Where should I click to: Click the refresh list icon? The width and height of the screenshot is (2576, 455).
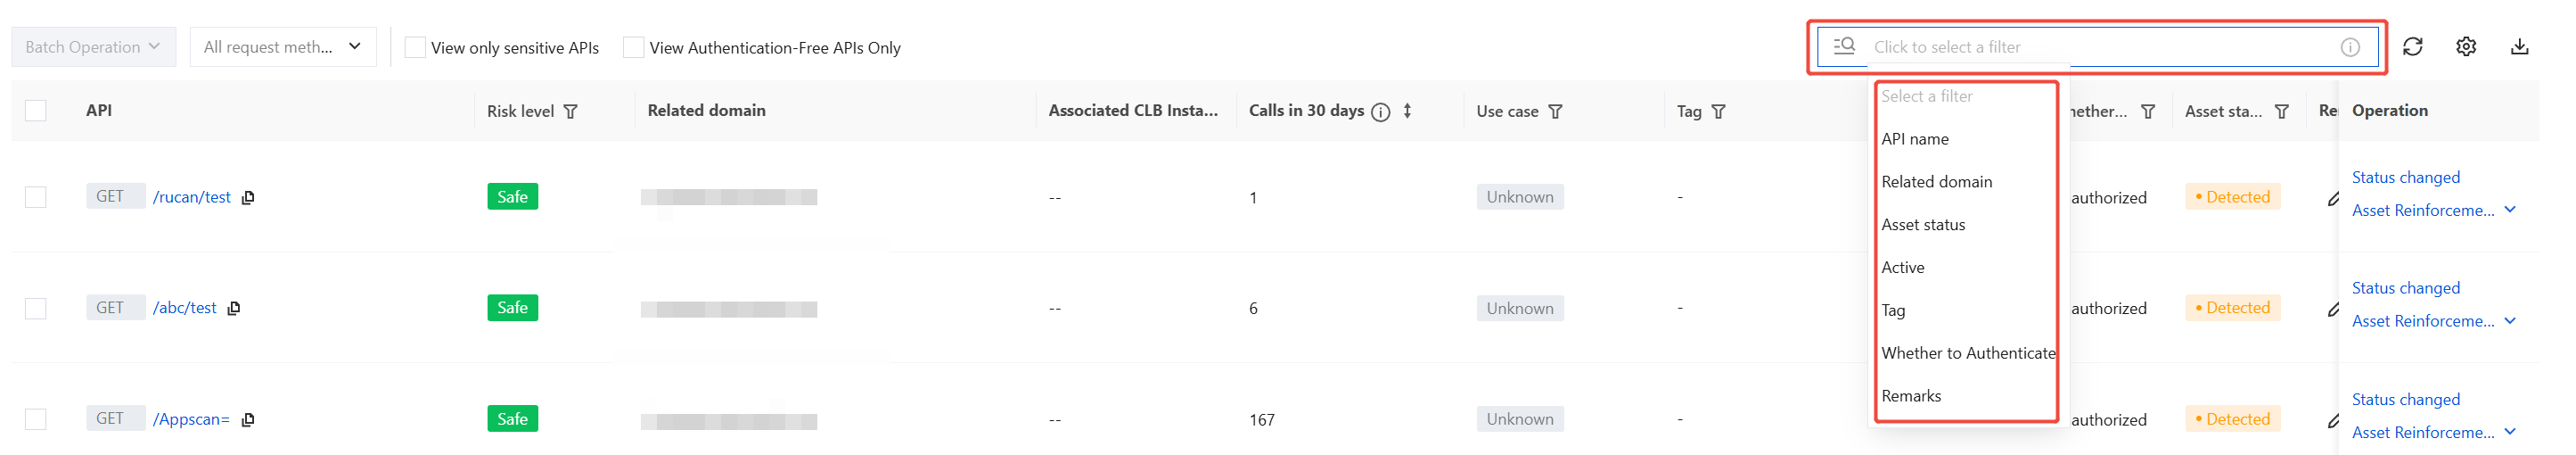coord(2412,47)
